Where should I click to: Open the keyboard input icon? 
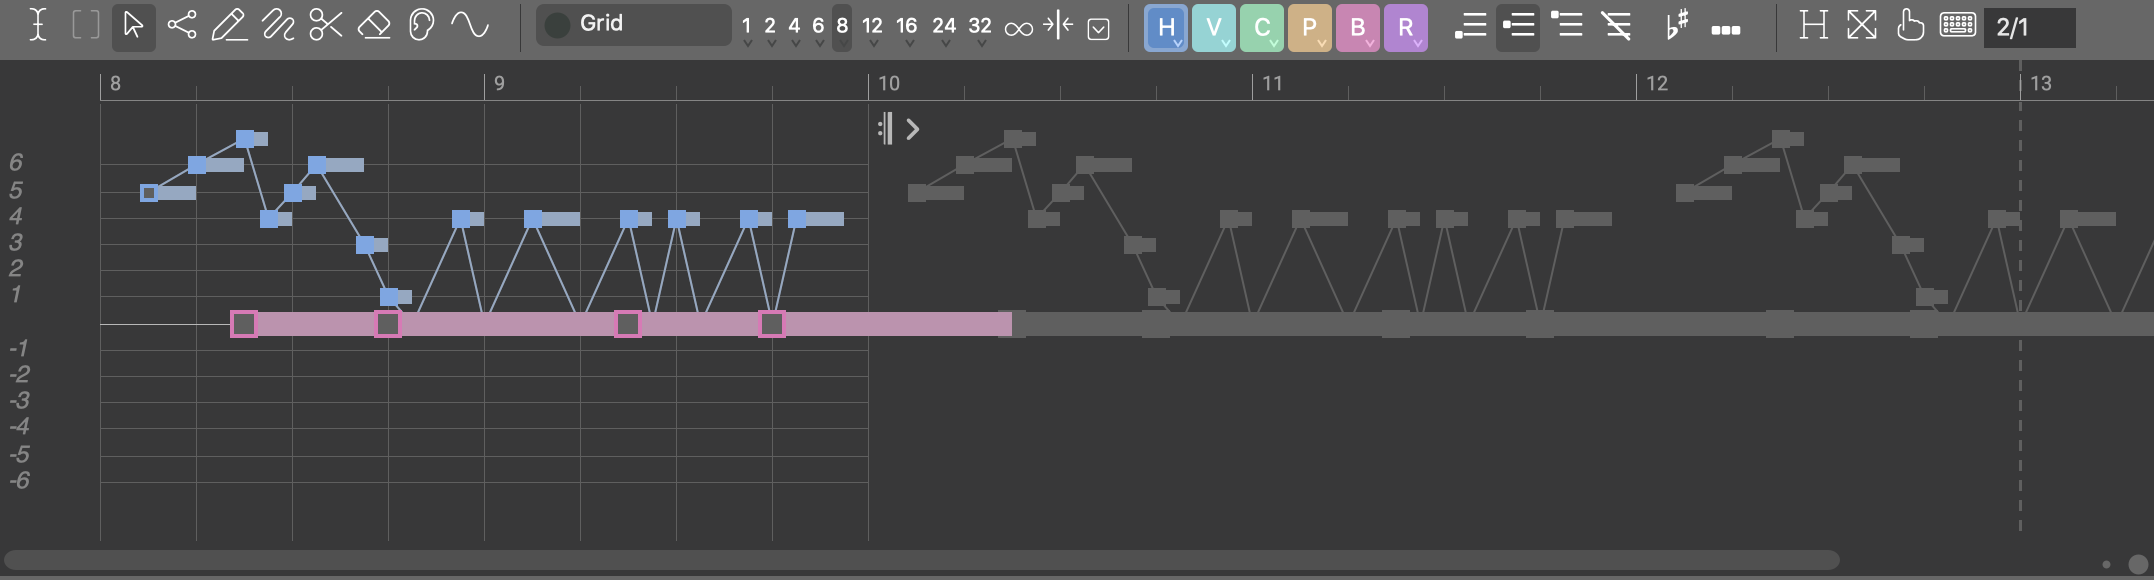(x=1957, y=26)
